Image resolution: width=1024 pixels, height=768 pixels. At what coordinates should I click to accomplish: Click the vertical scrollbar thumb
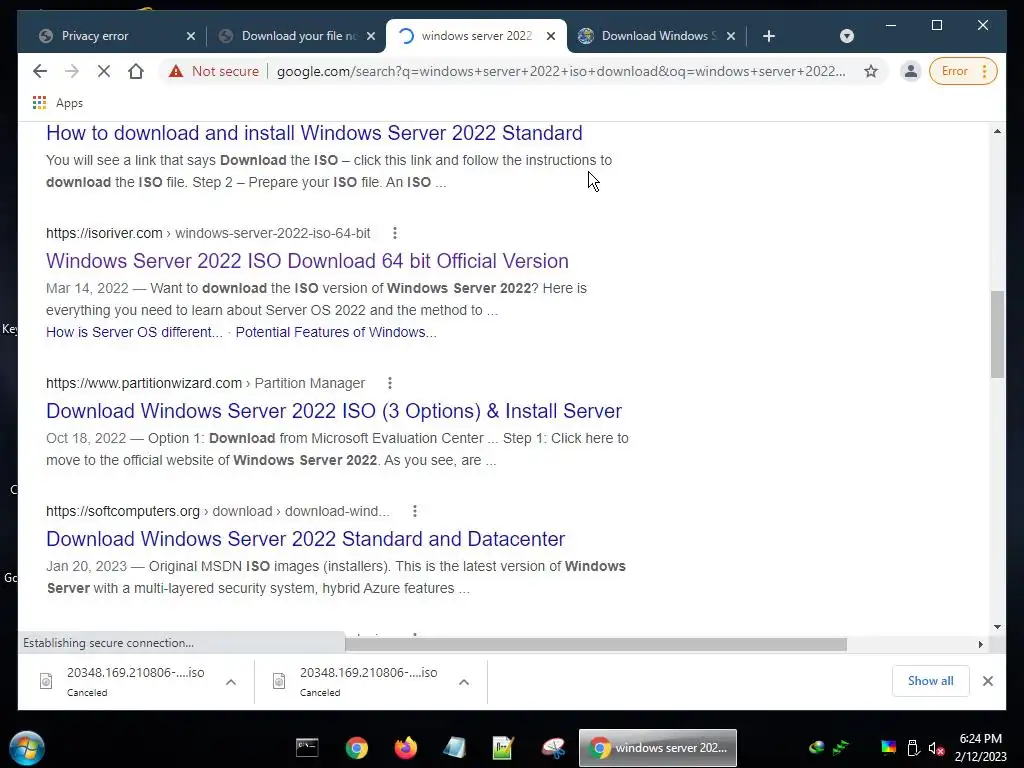(997, 334)
